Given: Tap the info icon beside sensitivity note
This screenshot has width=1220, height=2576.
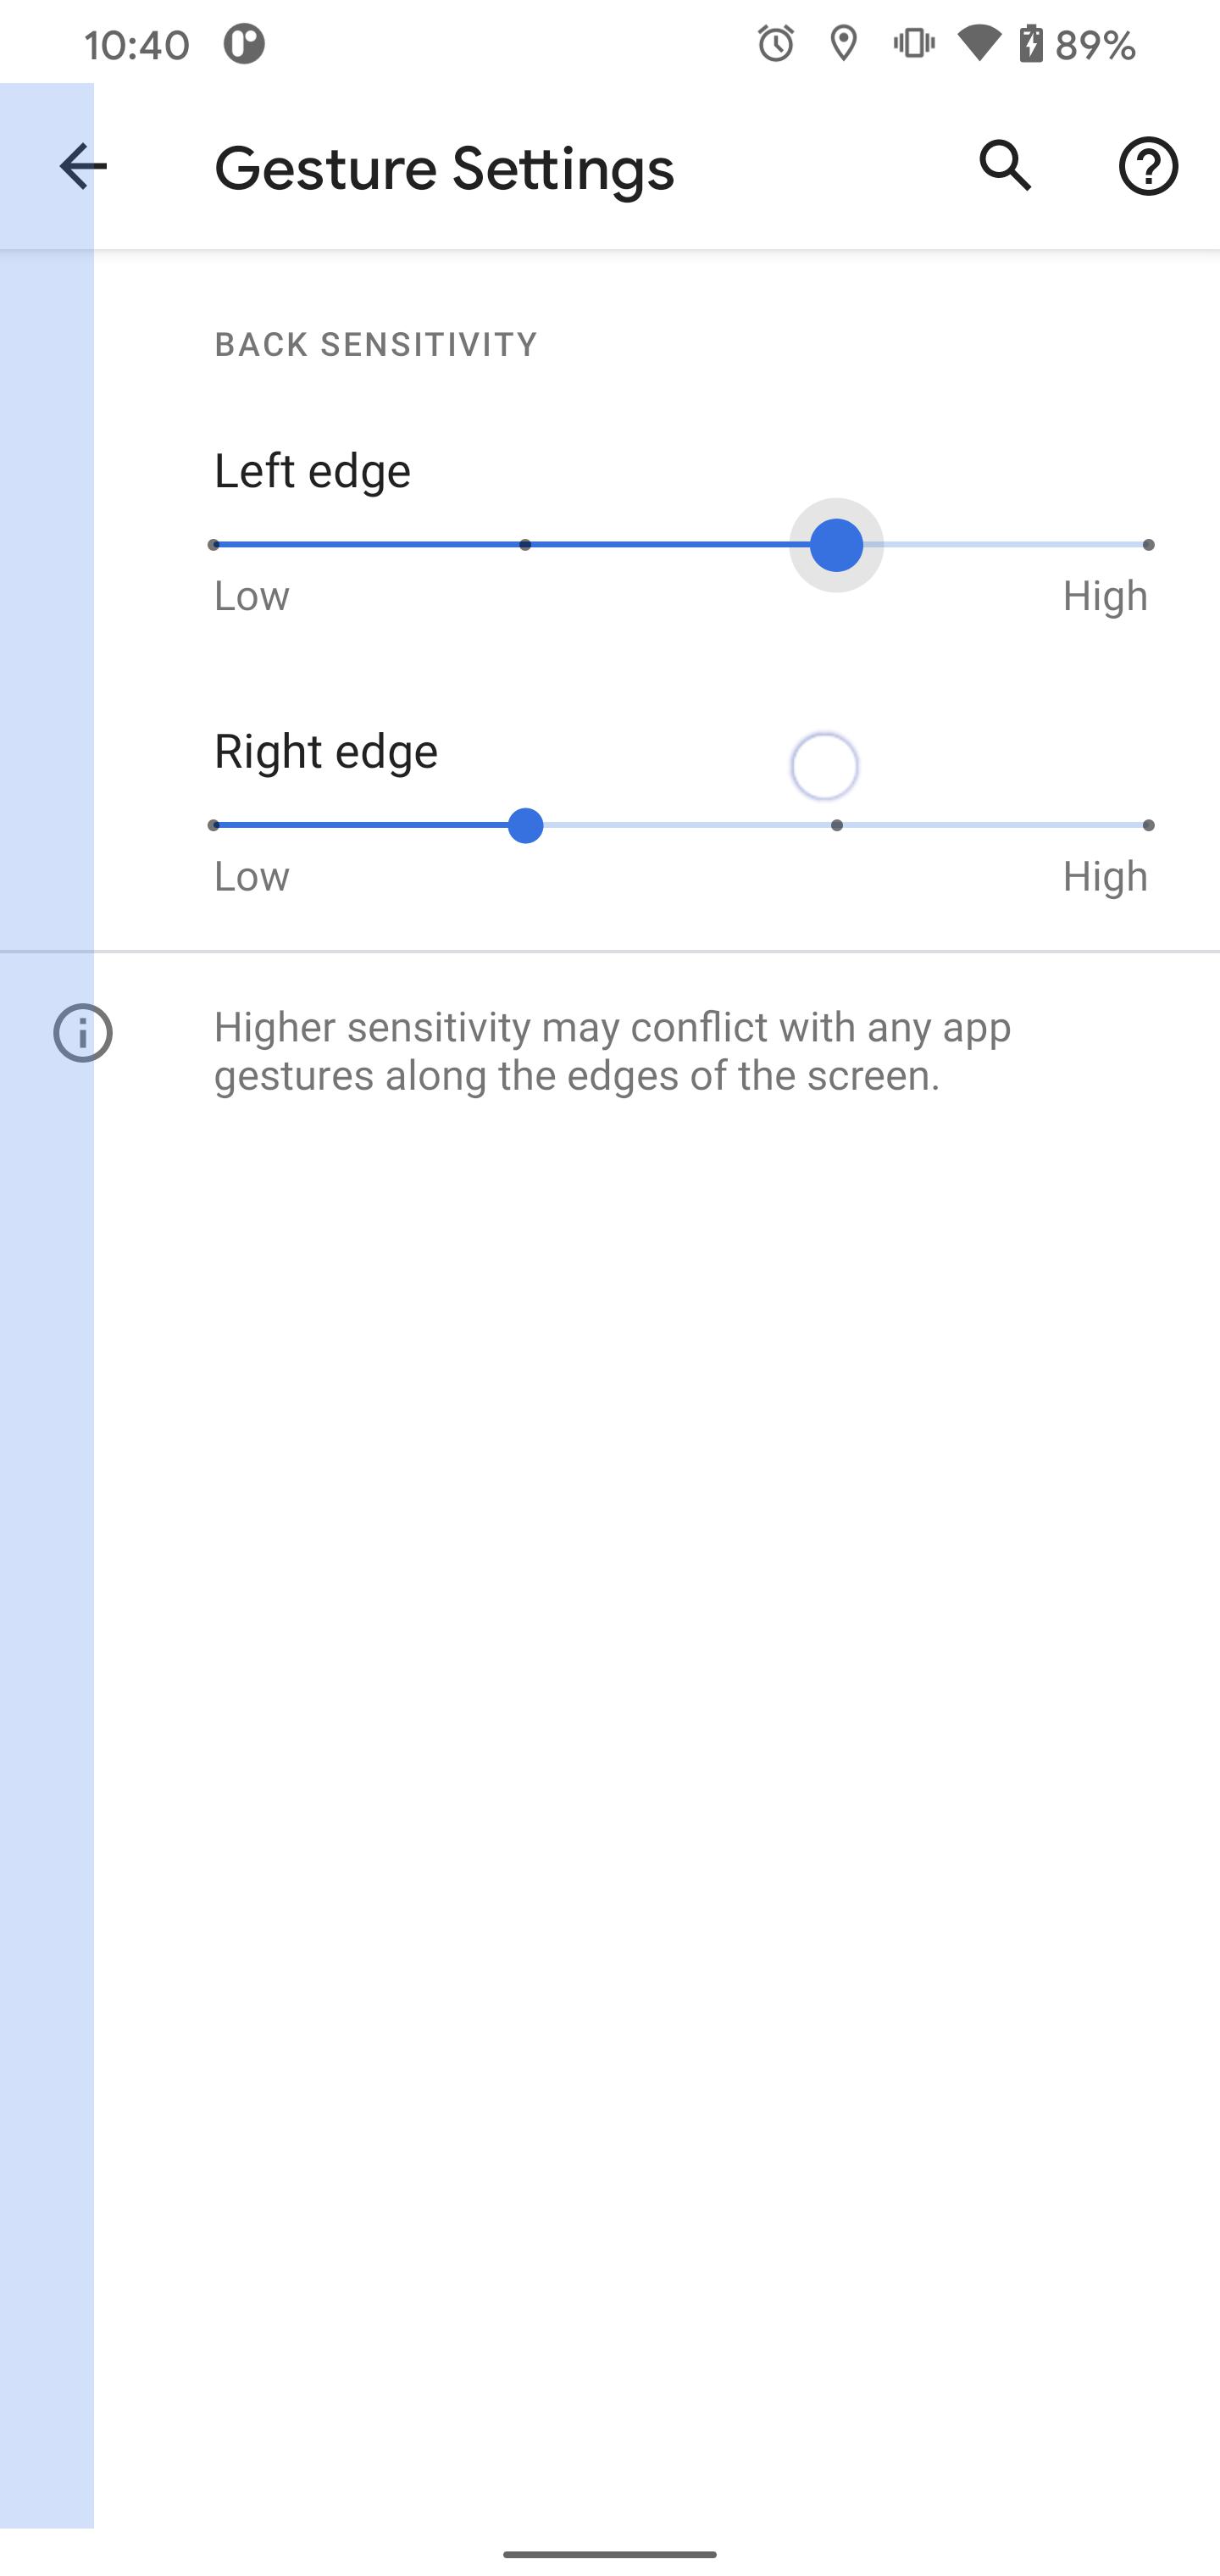Looking at the screenshot, I should pos(83,1033).
